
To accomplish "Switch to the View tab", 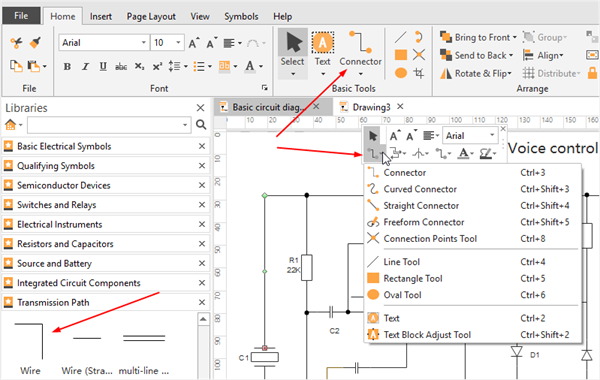I will coord(200,16).
